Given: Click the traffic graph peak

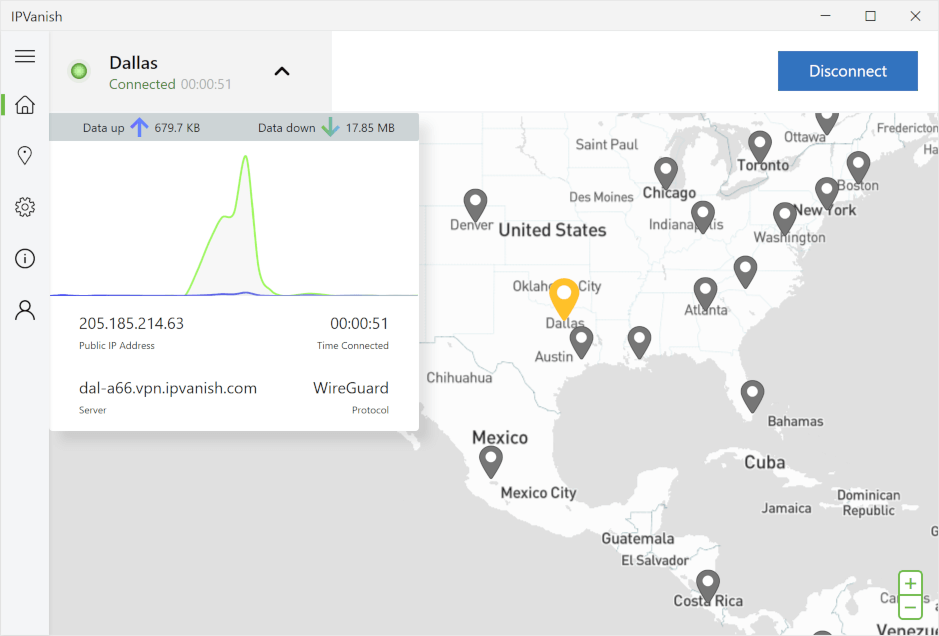Looking at the screenshot, I should (x=246, y=159).
